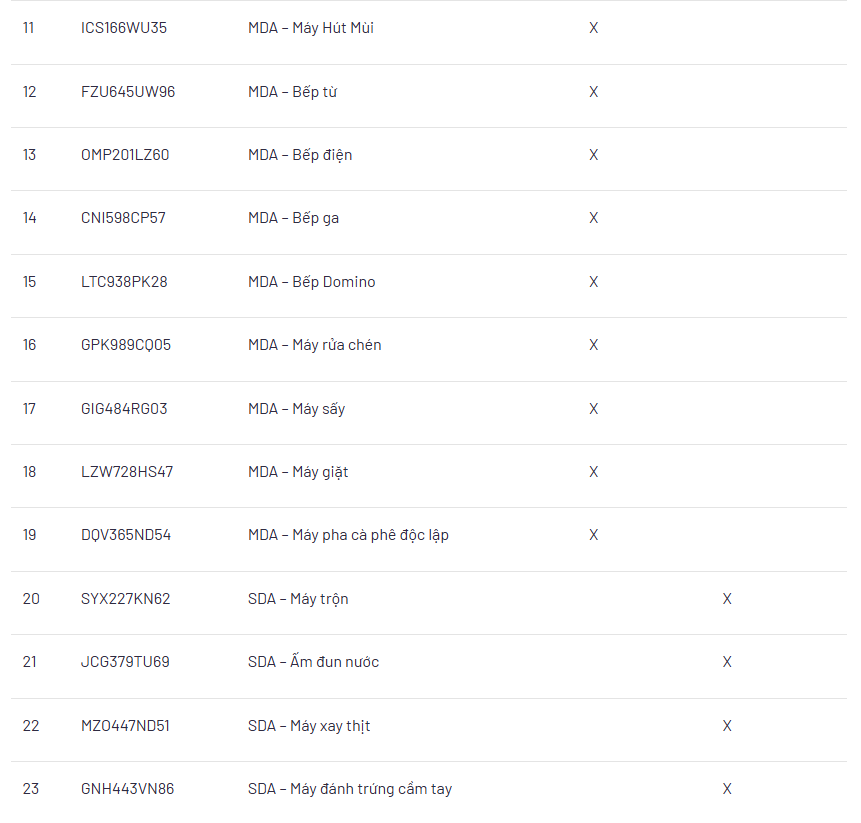Image resolution: width=861 pixels, height=823 pixels.
Task: Select code JCG379TU69
Action: (125, 662)
